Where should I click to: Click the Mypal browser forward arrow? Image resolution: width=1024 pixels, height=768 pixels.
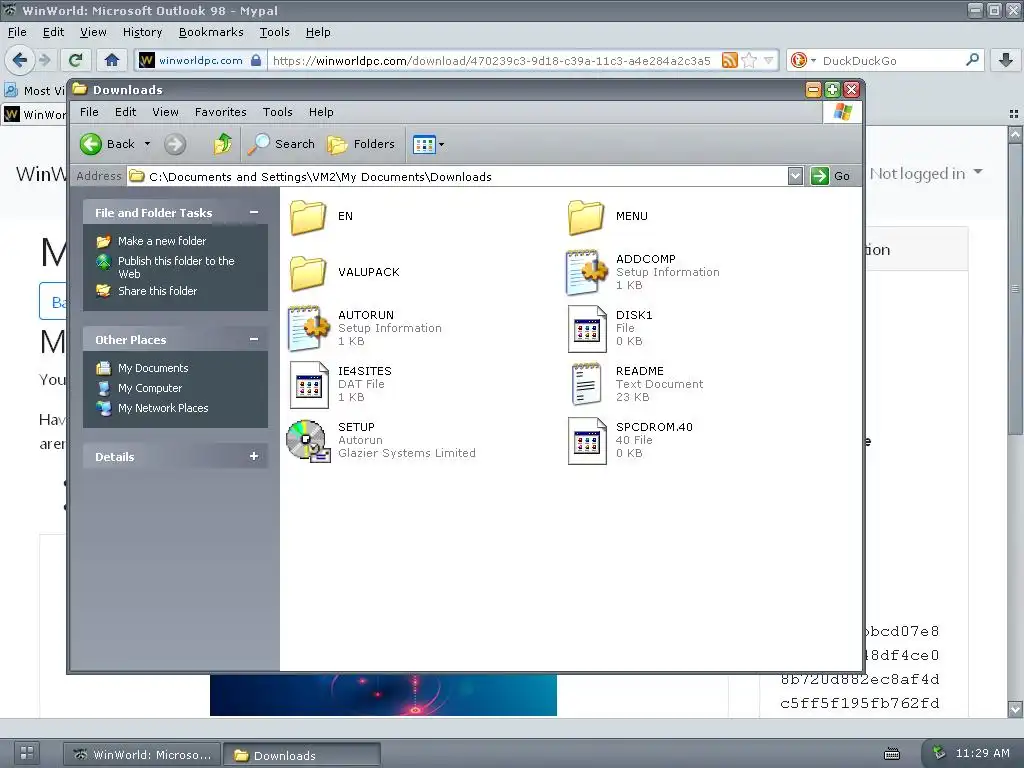tap(44, 61)
